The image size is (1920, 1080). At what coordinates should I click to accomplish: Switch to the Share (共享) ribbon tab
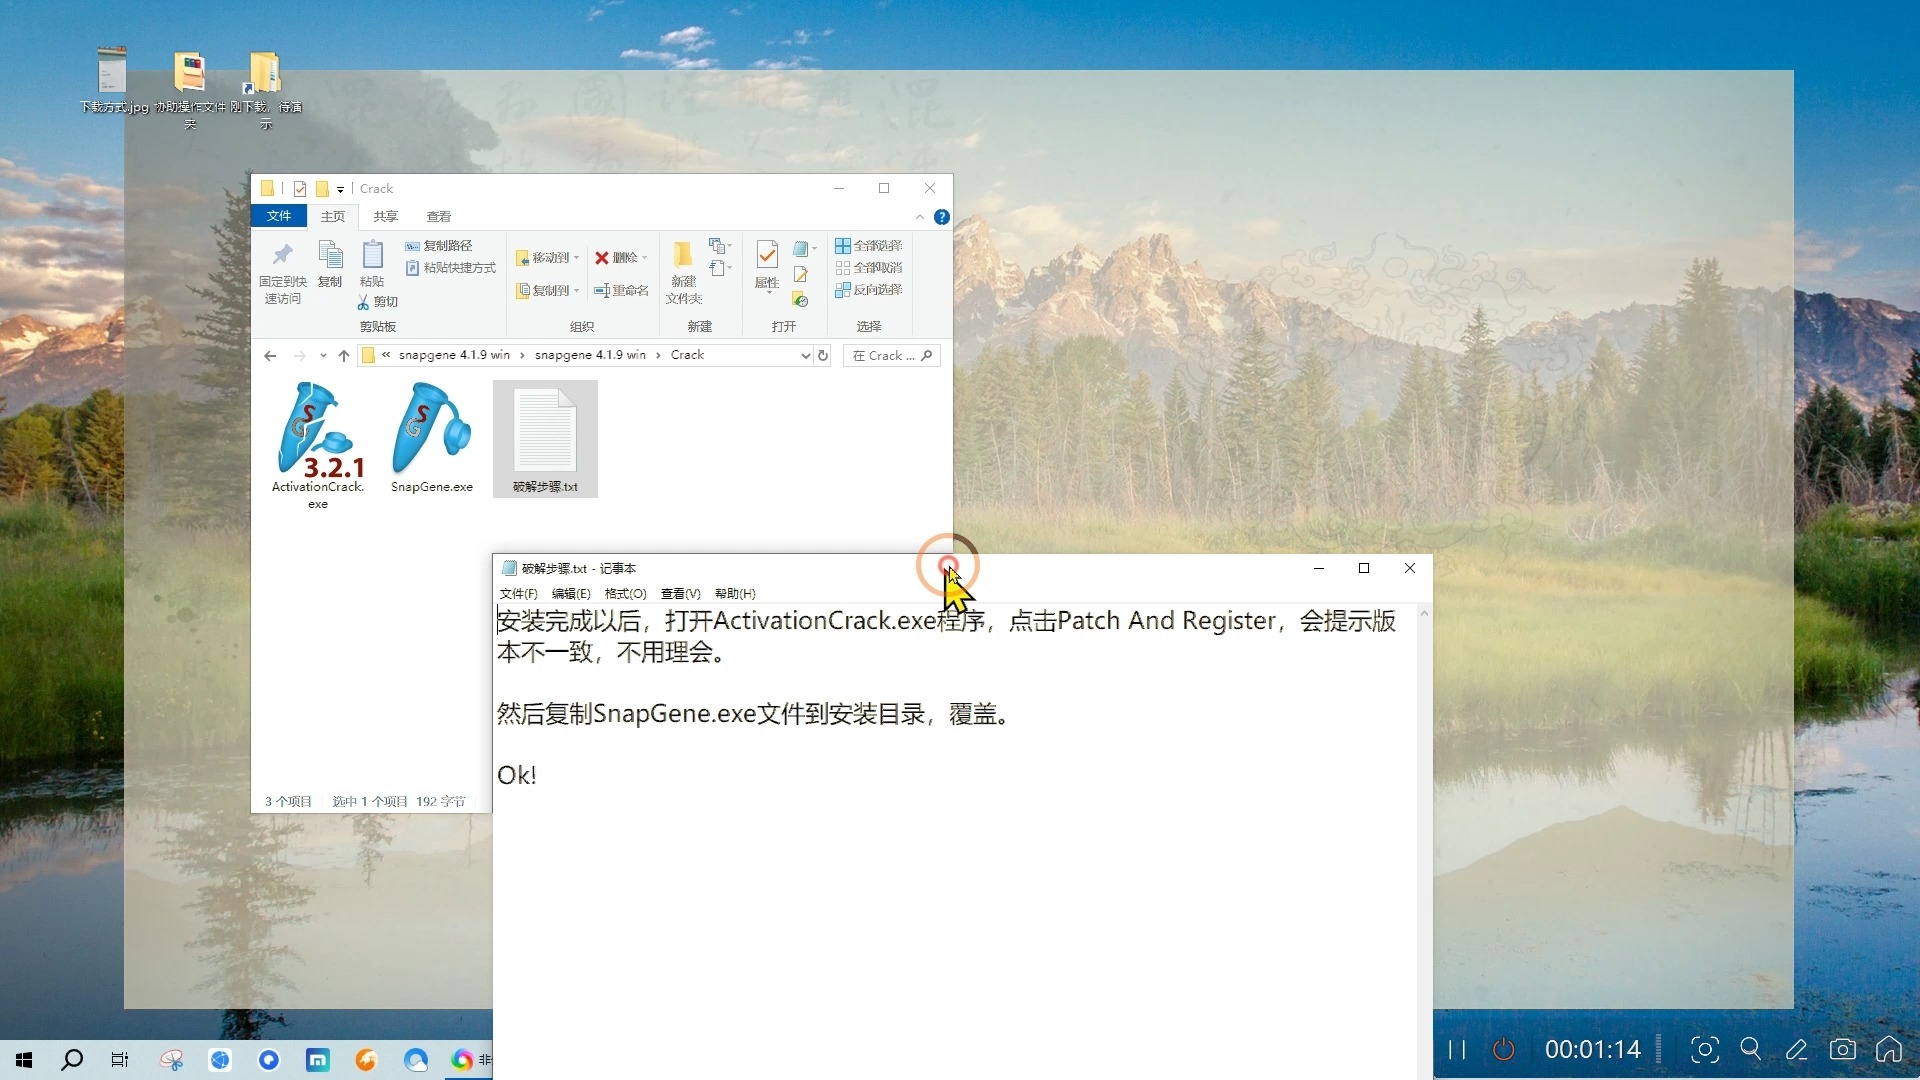point(386,216)
